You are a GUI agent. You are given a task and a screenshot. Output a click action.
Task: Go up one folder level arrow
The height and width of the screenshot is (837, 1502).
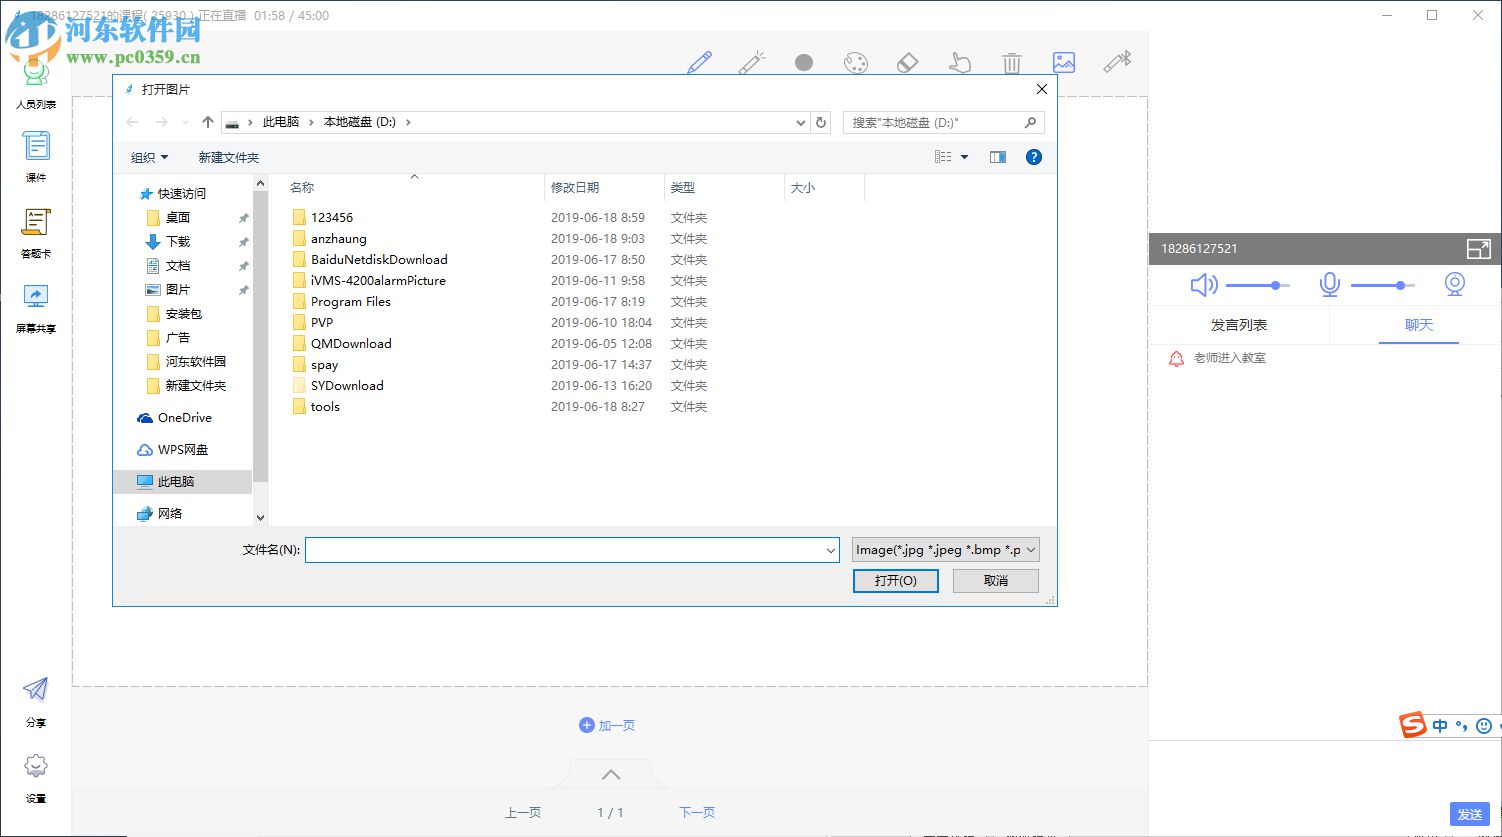pyautogui.click(x=208, y=122)
